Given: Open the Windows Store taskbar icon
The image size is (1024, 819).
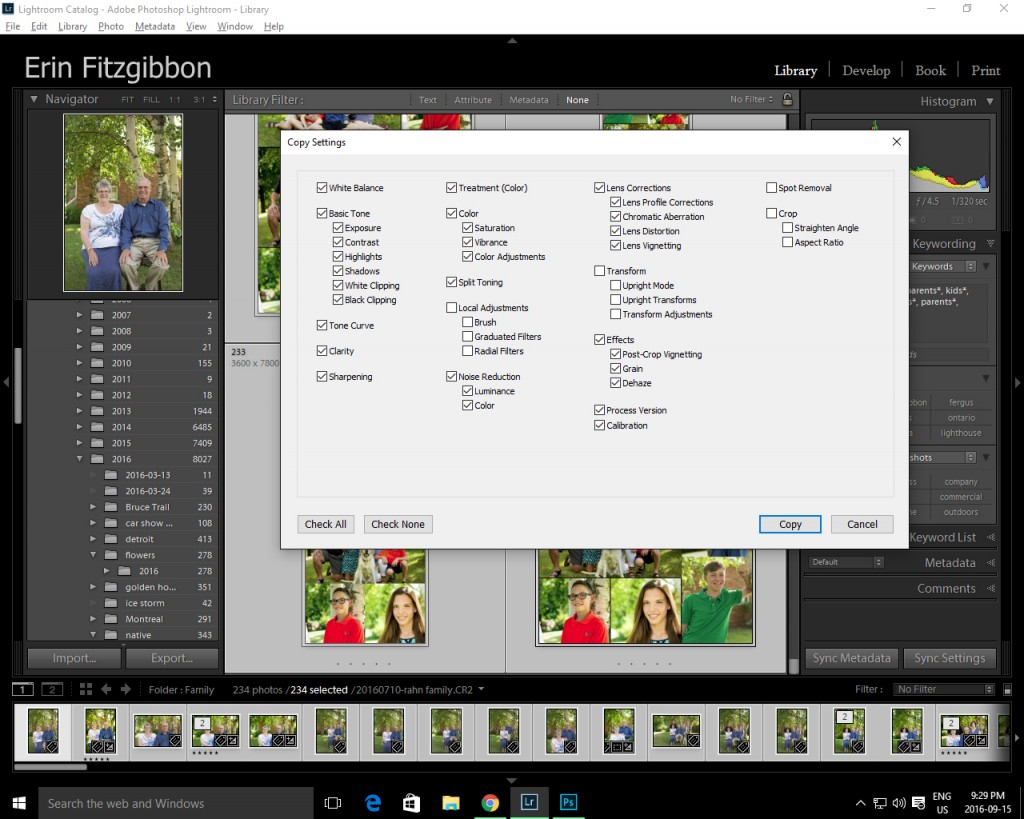Looking at the screenshot, I should pos(411,803).
